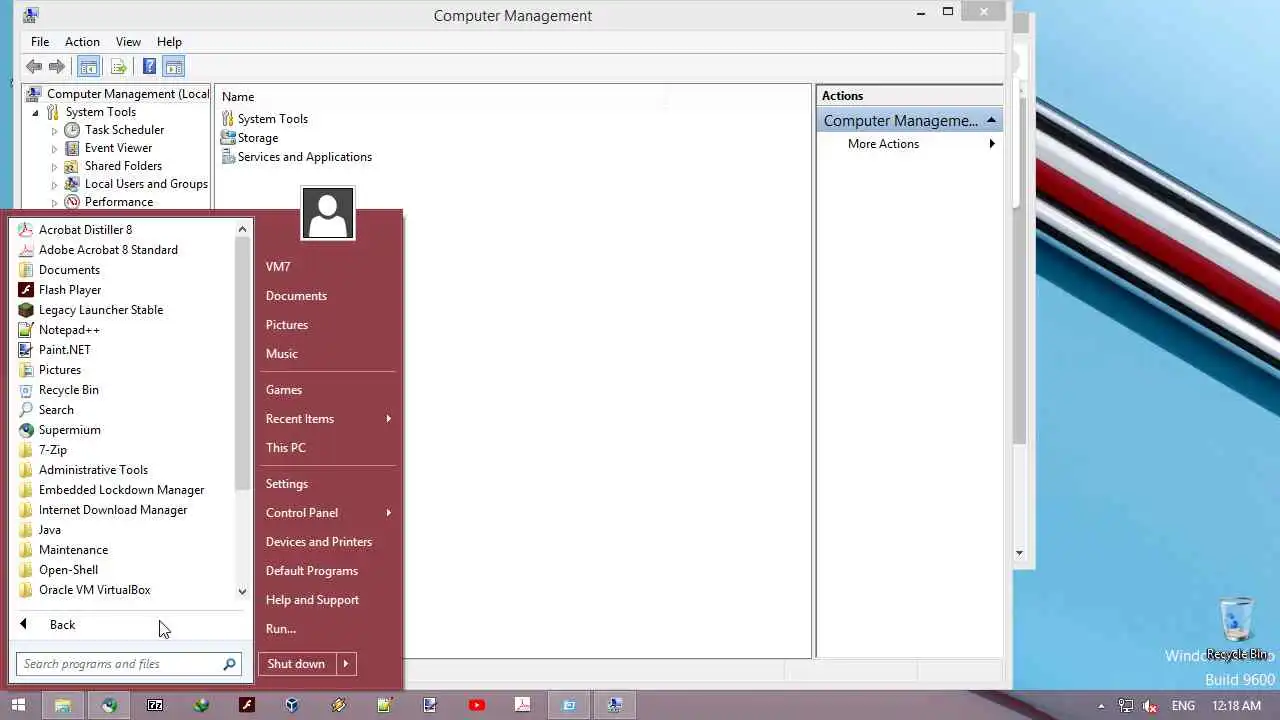
Task: Open the Action menu
Action: [82, 41]
